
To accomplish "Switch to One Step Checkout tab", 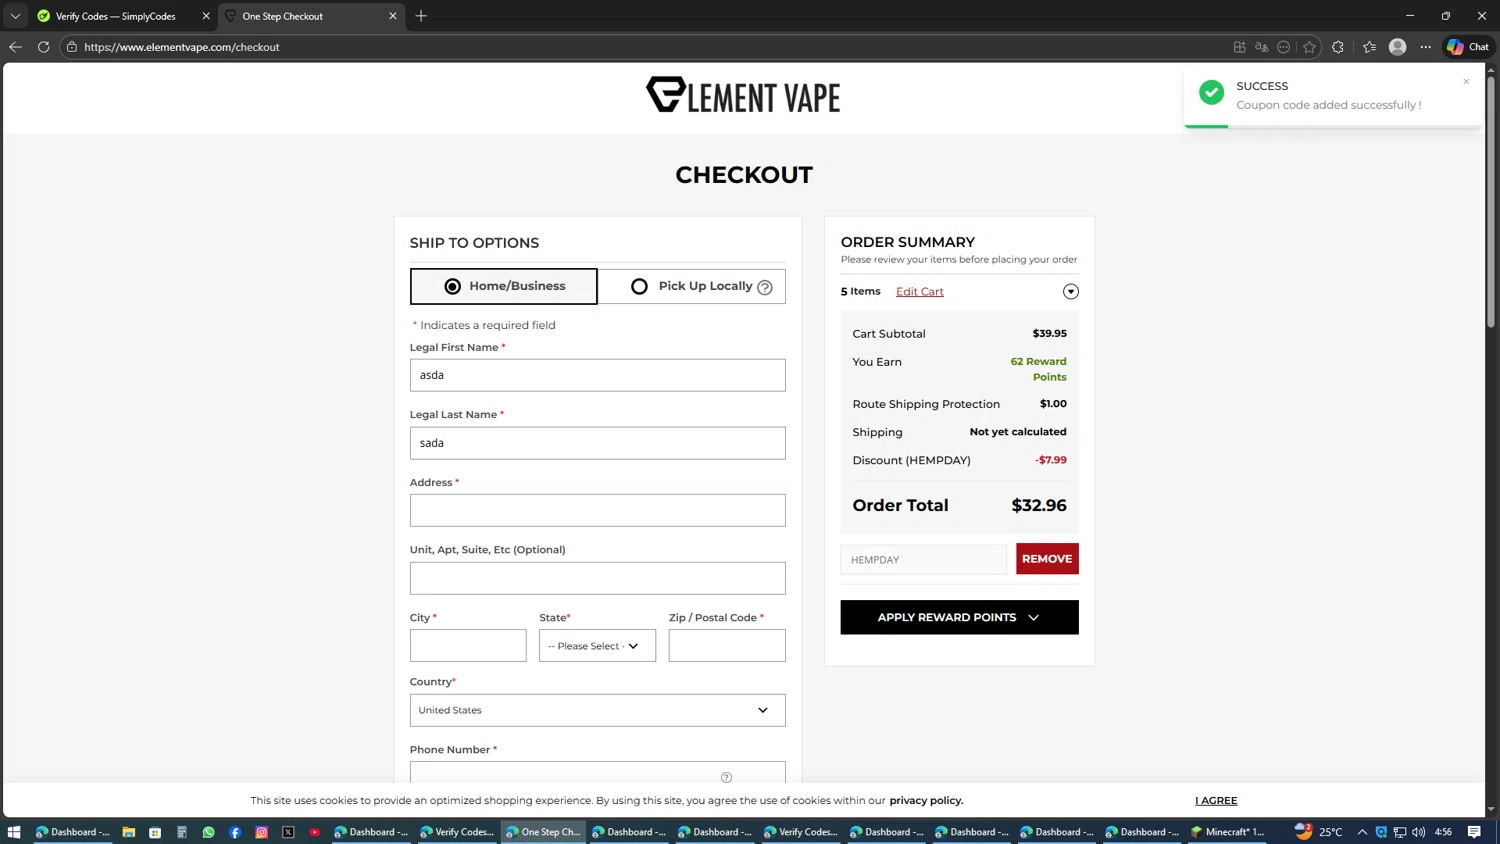I will pyautogui.click(x=312, y=16).
